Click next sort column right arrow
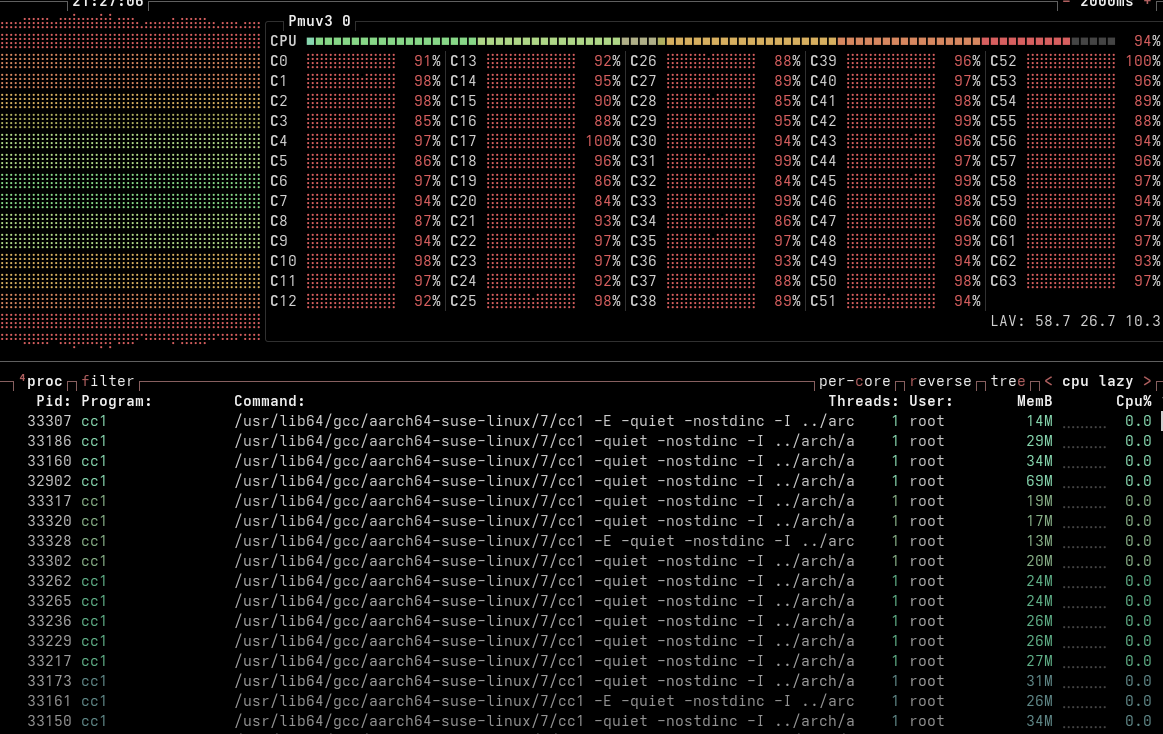This screenshot has width=1163, height=734. point(1146,381)
